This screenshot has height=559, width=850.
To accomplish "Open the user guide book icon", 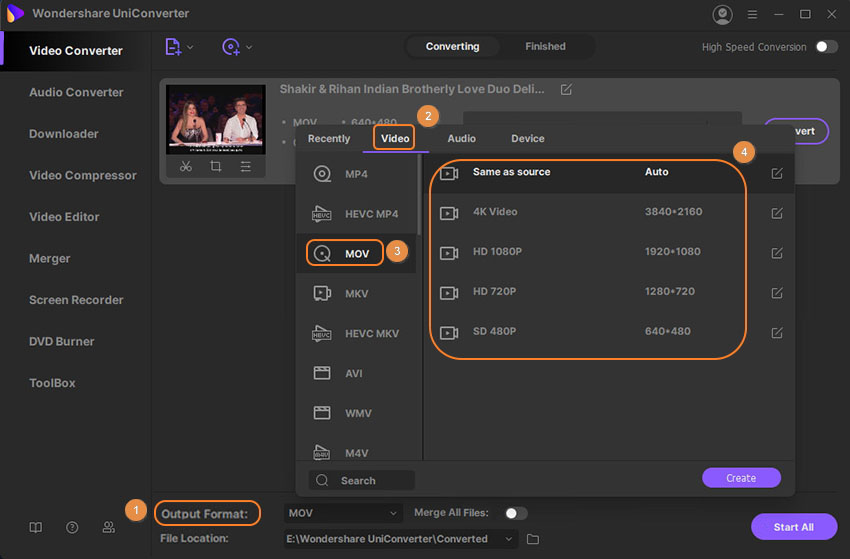I will 36,527.
